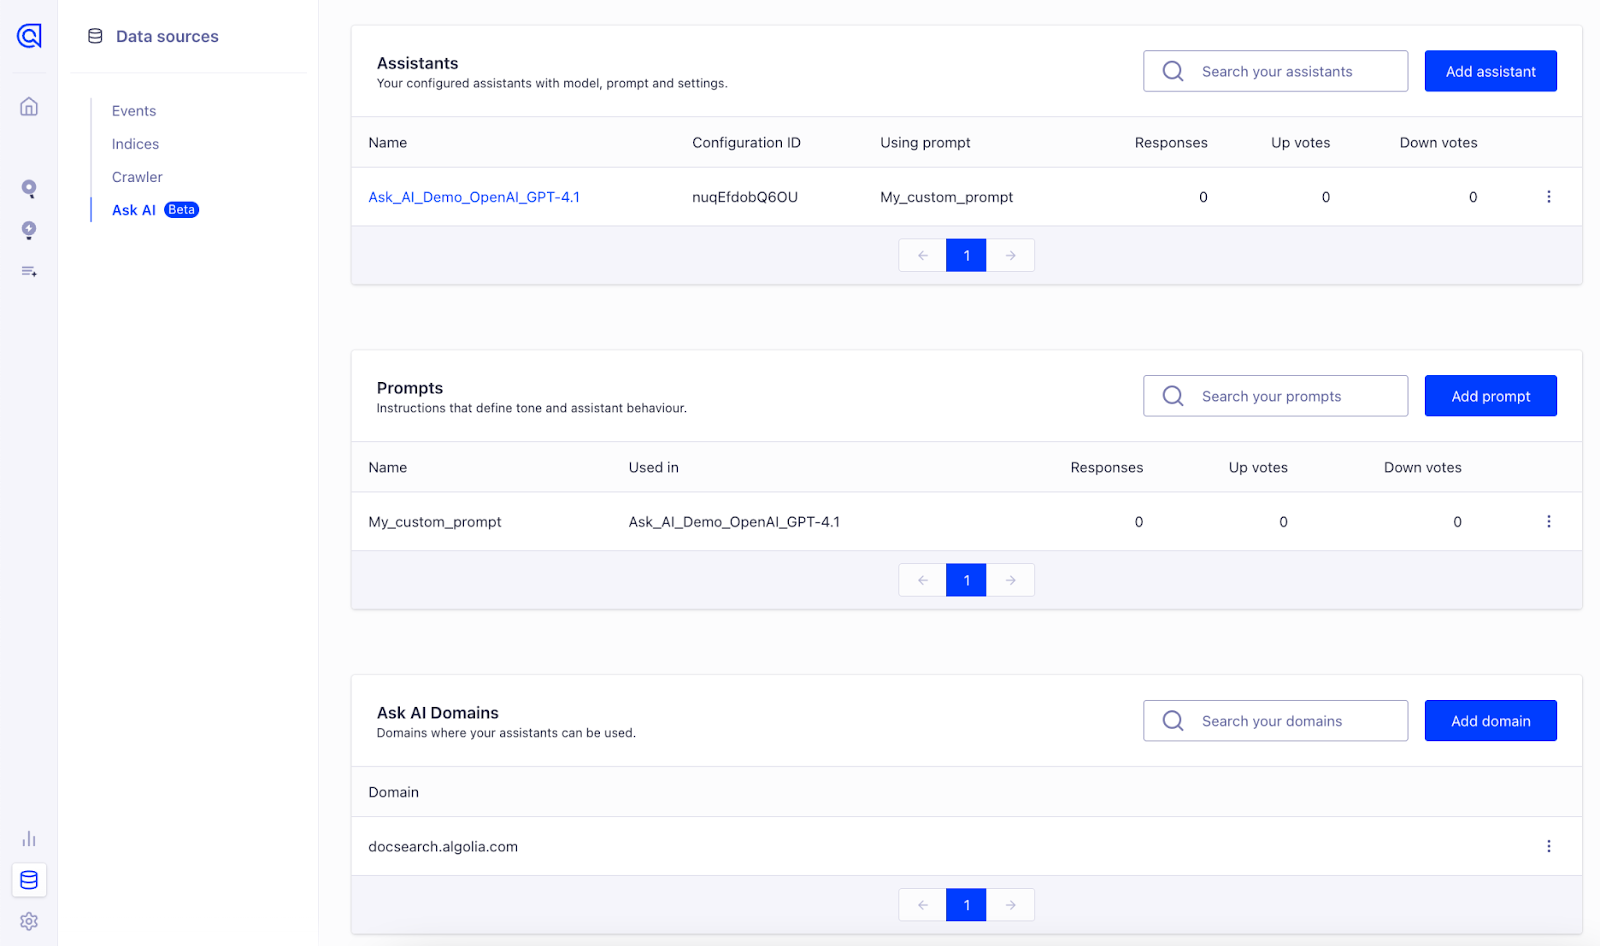Click the Algolia logo icon

tap(29, 36)
